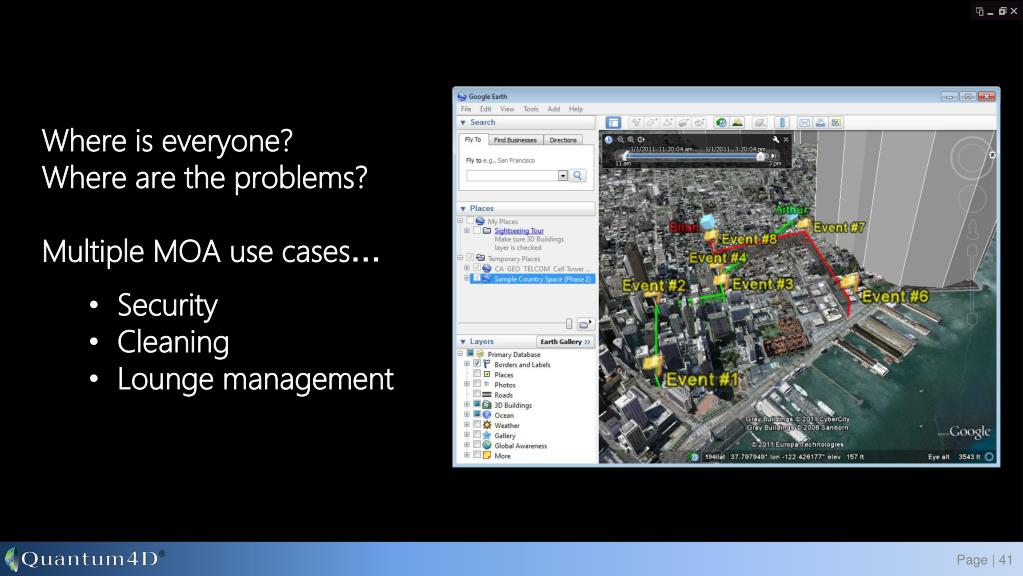Switch to the Find Businesses tab
This screenshot has width=1023, height=576.
(x=515, y=140)
